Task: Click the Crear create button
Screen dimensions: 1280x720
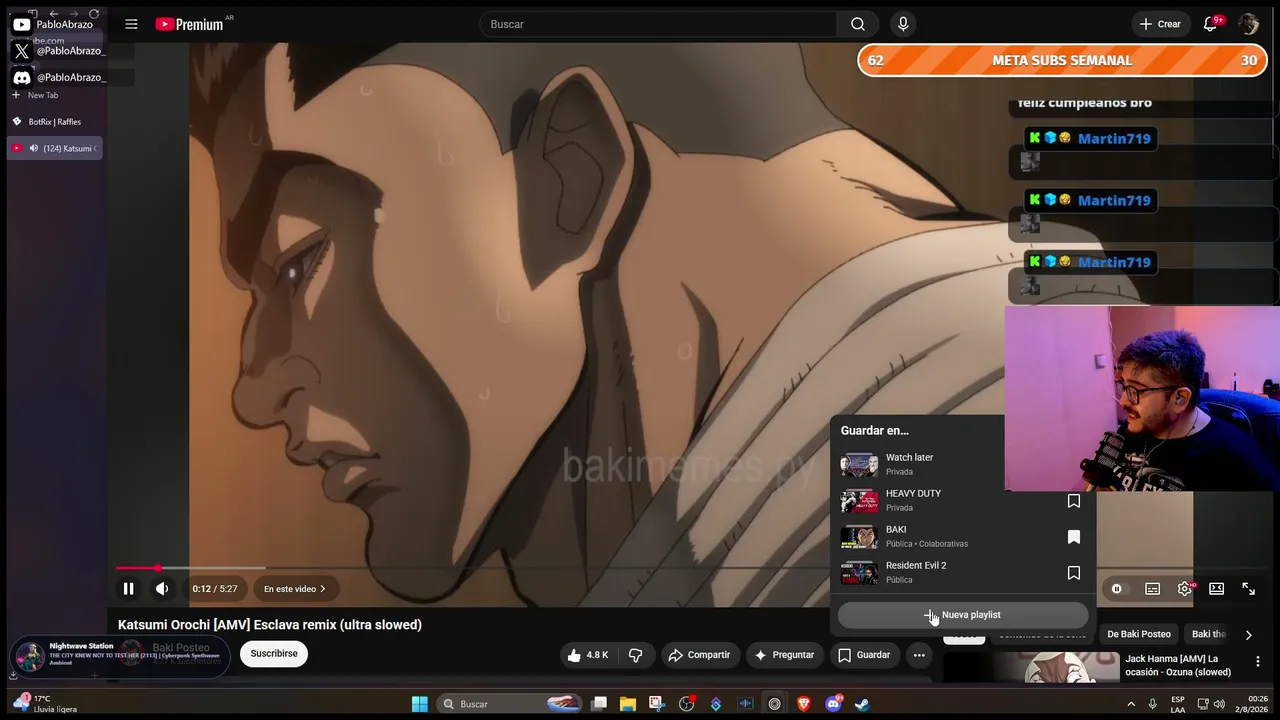Action: [x=1160, y=24]
